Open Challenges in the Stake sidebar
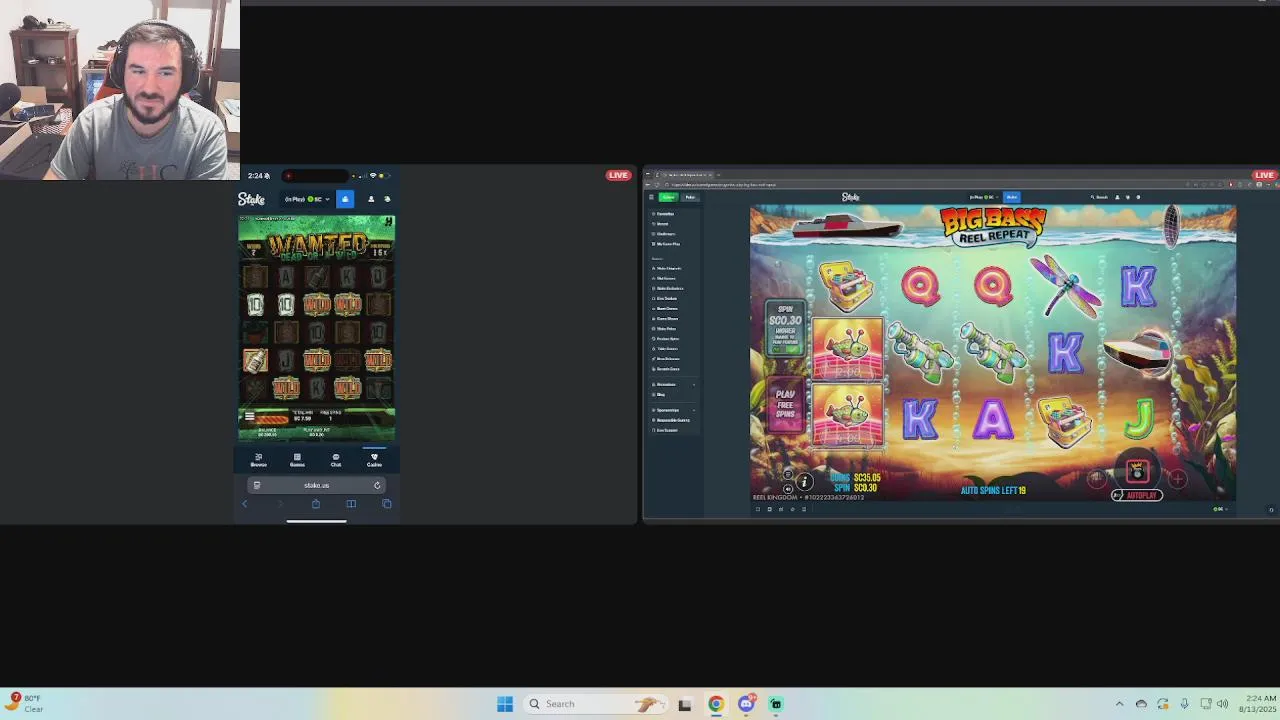Image resolution: width=1280 pixels, height=720 pixels. 665,234
